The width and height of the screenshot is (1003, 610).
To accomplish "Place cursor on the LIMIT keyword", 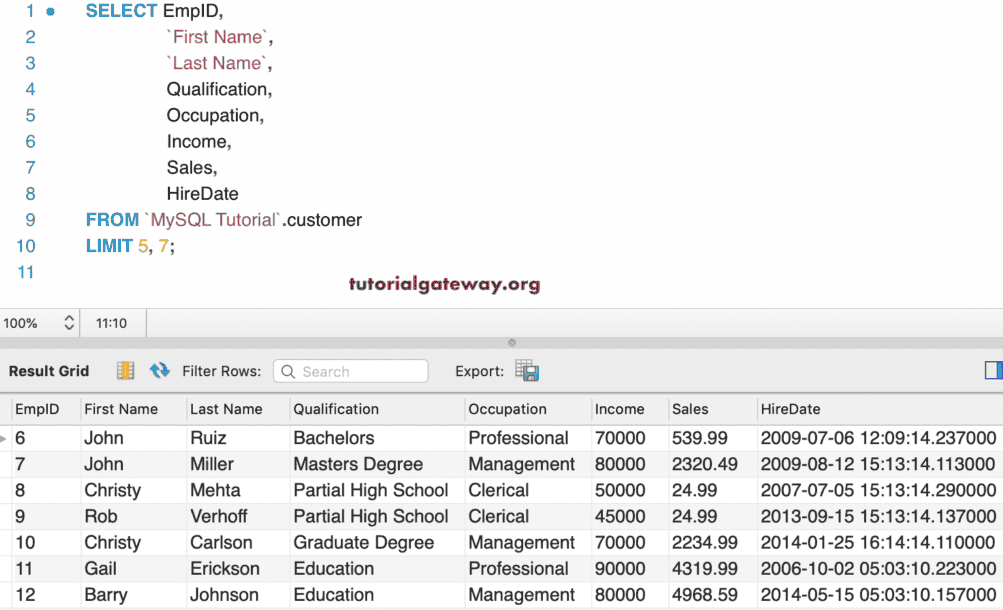I will point(109,246).
